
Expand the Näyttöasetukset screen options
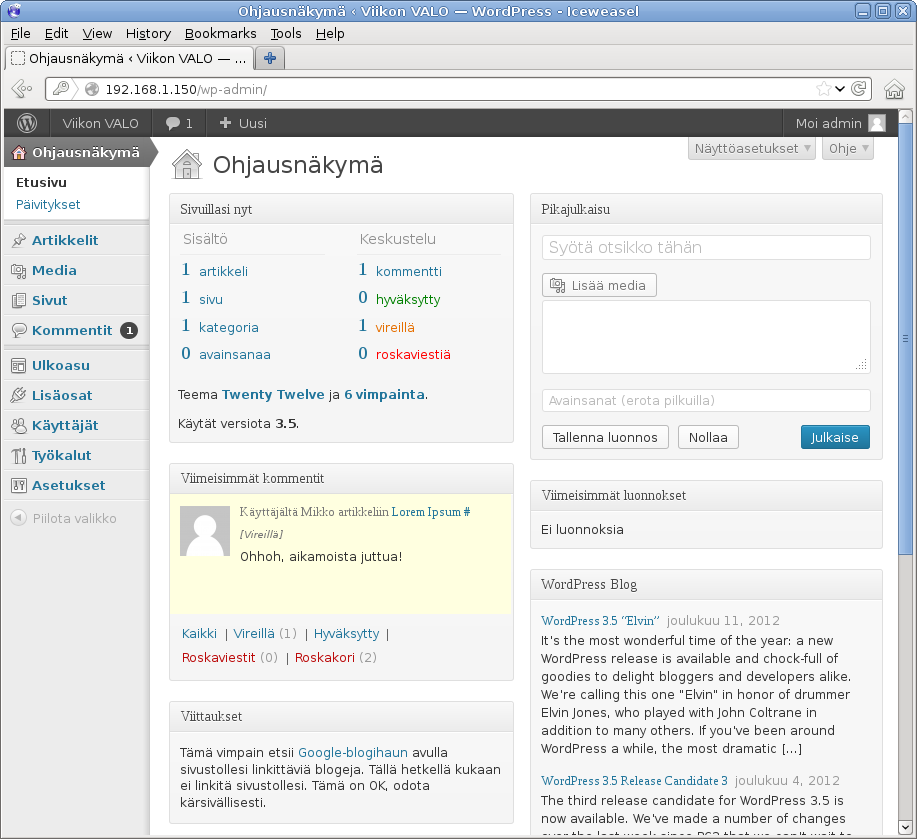(x=751, y=149)
